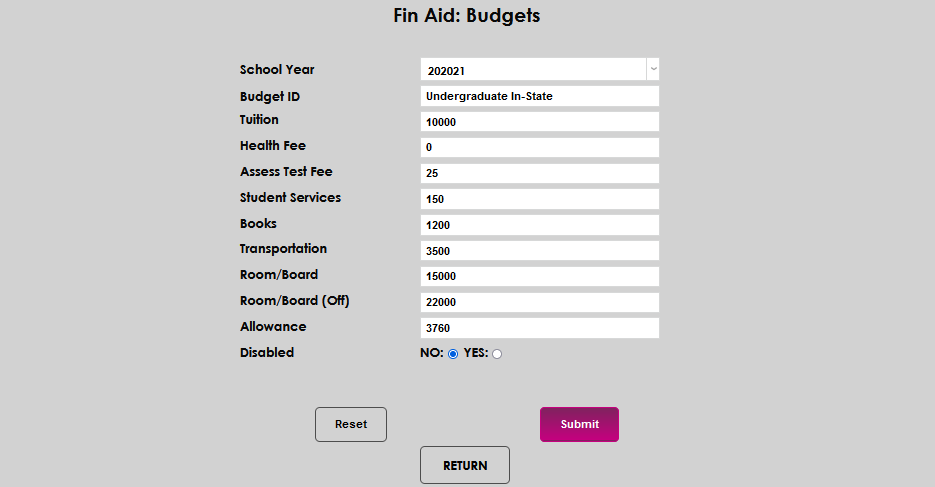Click the Allowance input field
Viewport: 935px width, 487px height.
539,329
